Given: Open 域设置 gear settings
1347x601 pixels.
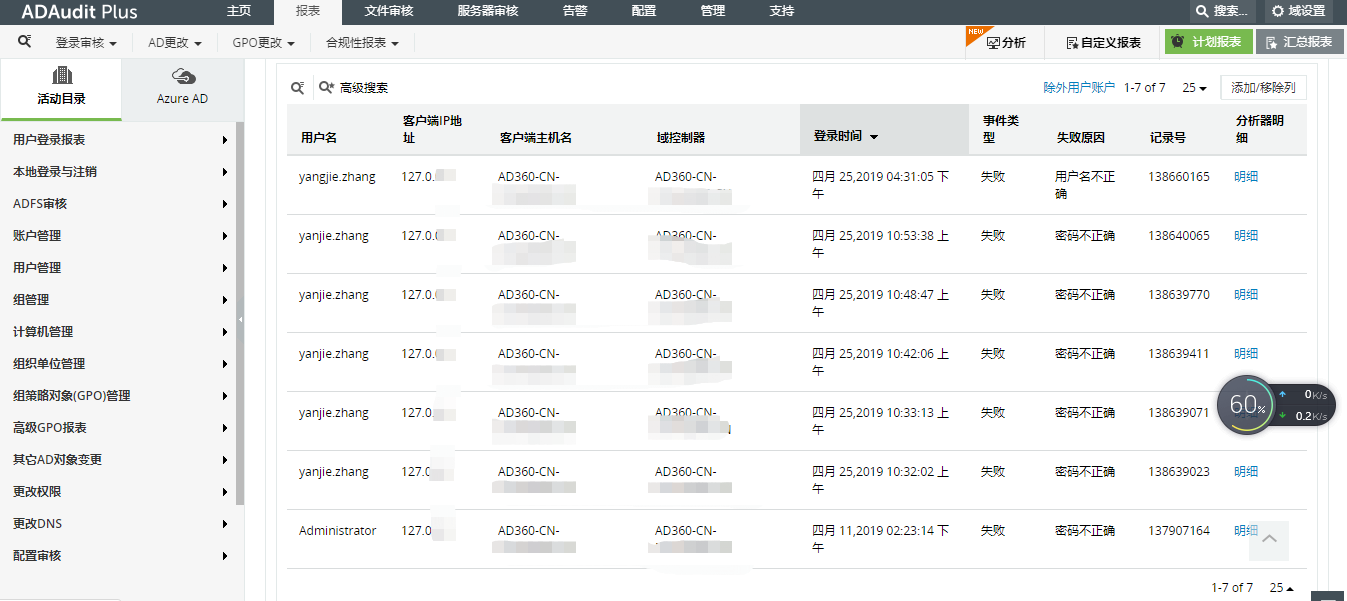Looking at the screenshot, I should coord(1301,11).
